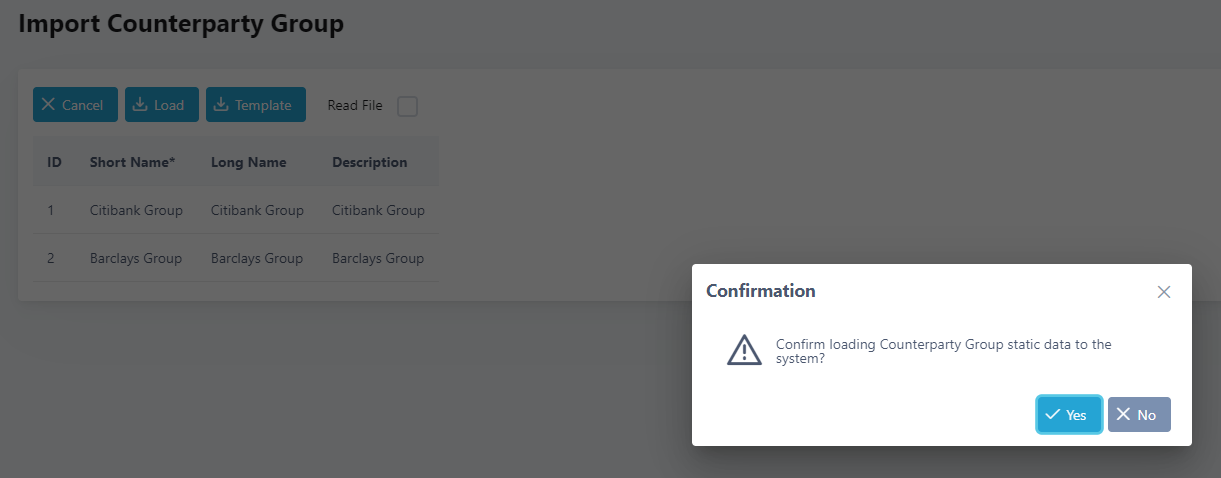Click the download icon on Load button

(140, 105)
